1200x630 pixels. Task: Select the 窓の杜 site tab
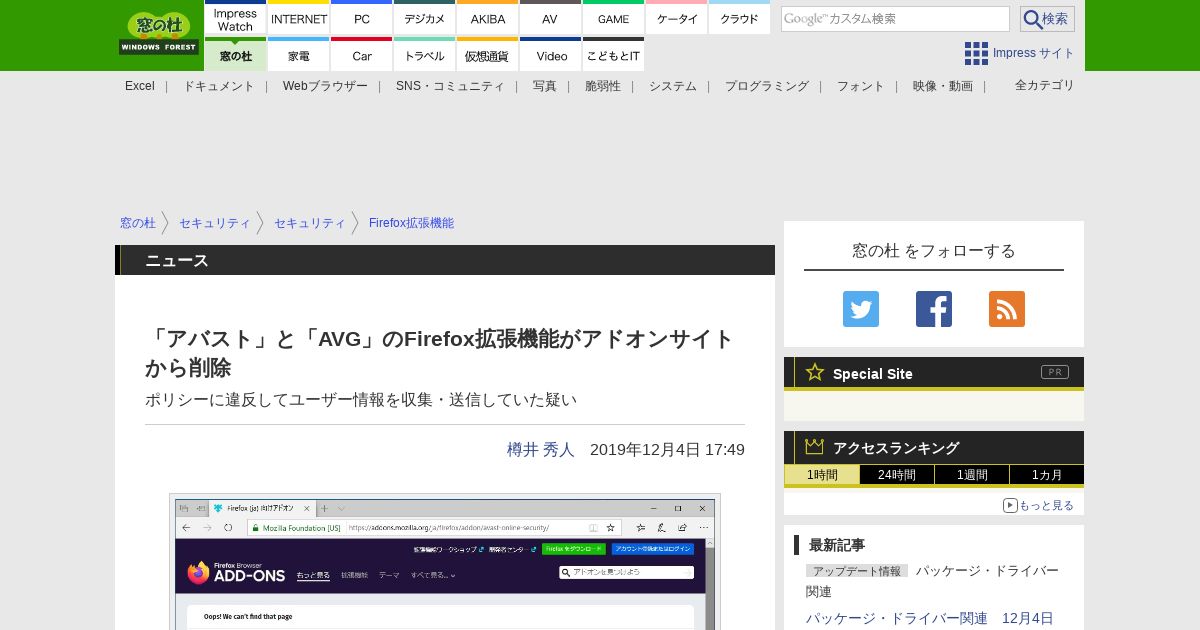(x=235, y=55)
